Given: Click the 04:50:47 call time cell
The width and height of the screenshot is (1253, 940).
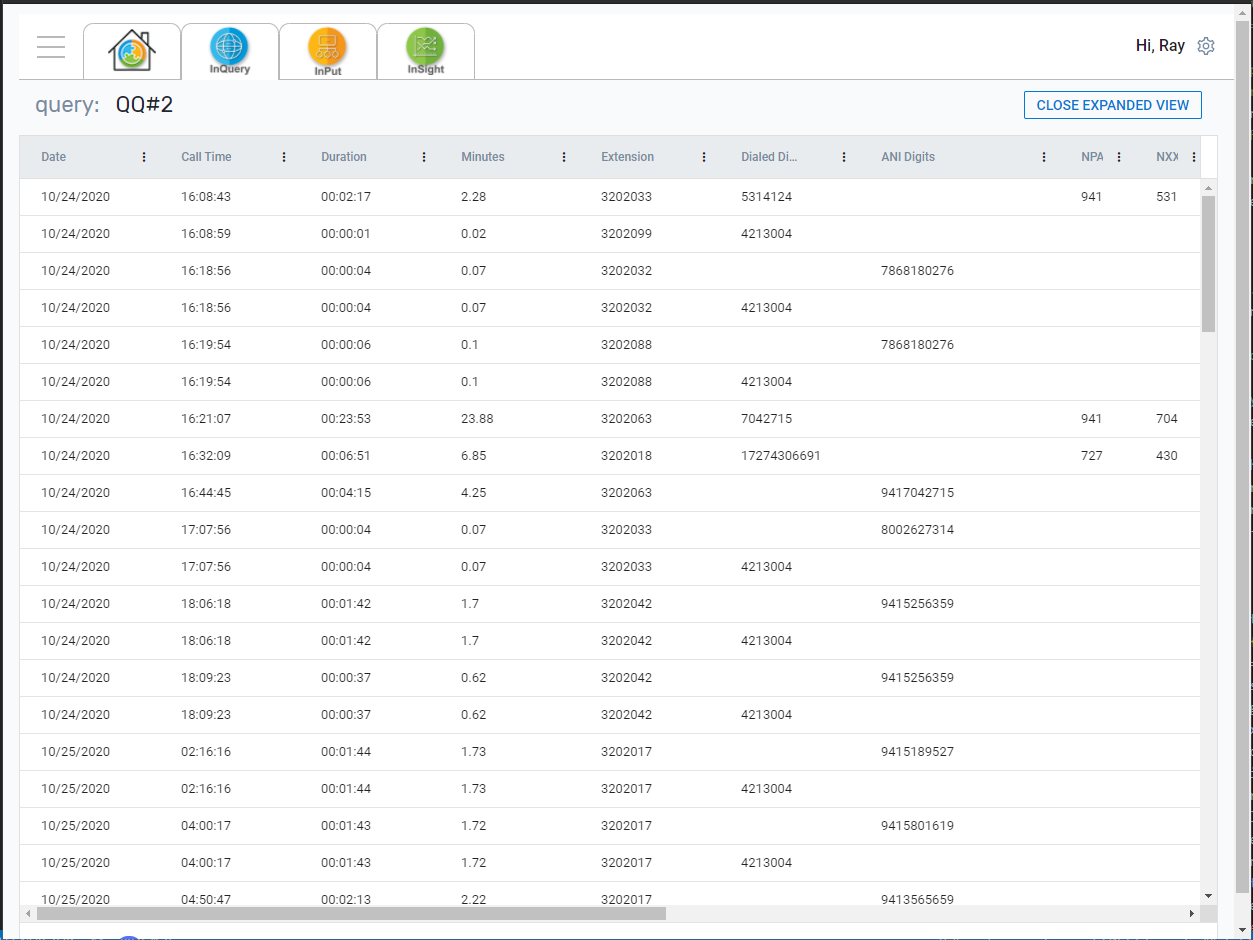Looking at the screenshot, I should click(206, 900).
